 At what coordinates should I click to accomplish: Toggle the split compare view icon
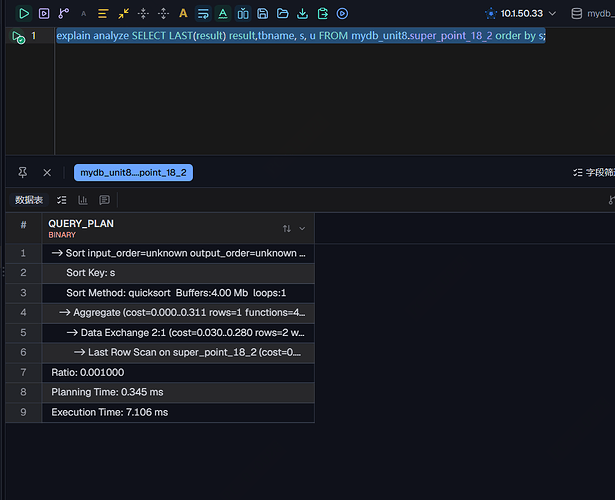pyautogui.click(x=243, y=14)
